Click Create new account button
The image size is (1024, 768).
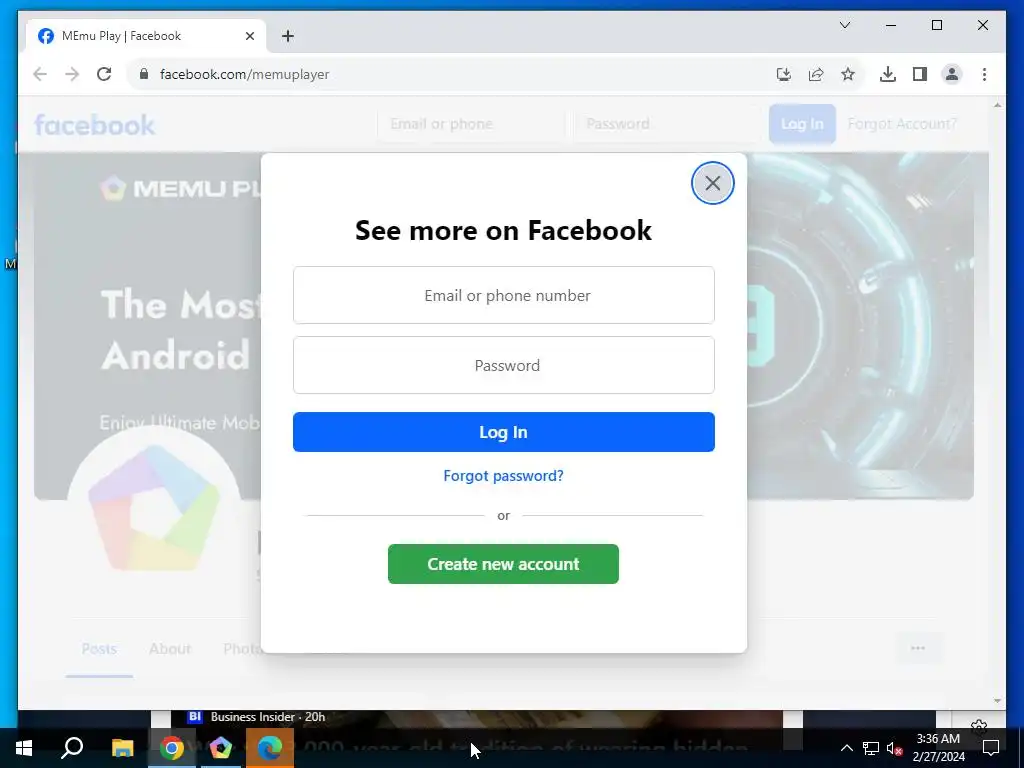click(504, 564)
